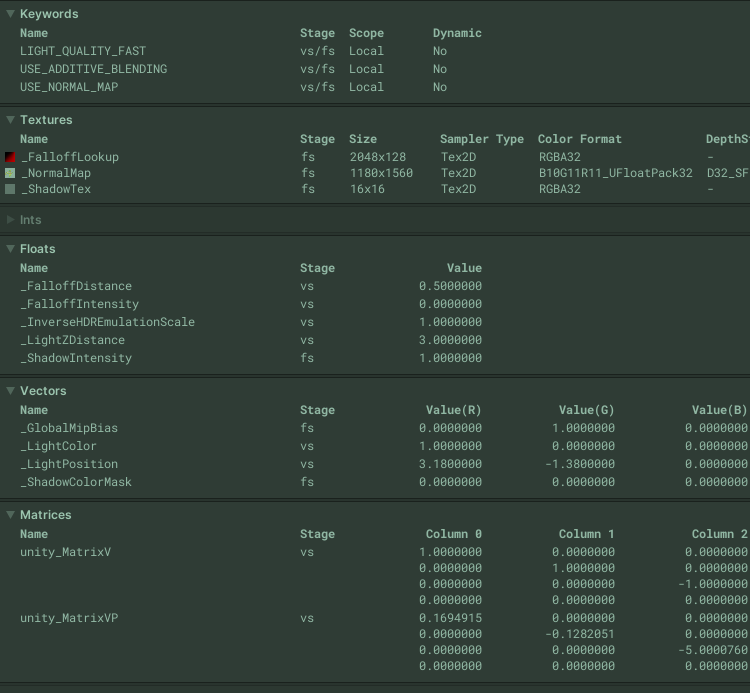Collapse the Keywords section

[11, 14]
